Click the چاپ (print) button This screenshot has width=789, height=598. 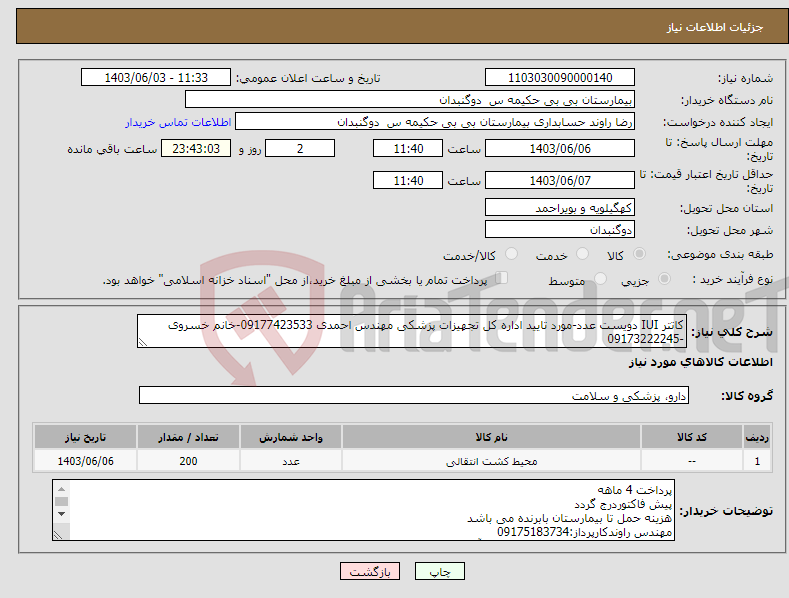439,571
